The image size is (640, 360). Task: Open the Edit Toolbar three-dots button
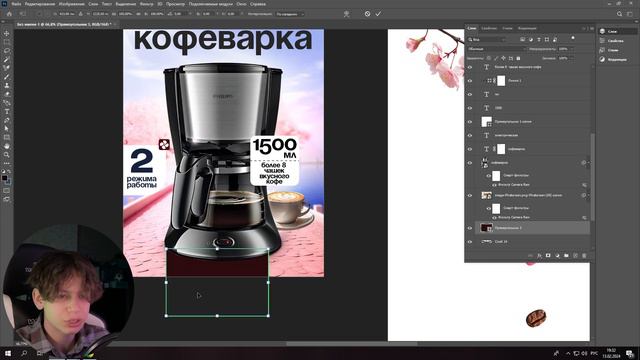[x=7, y=163]
